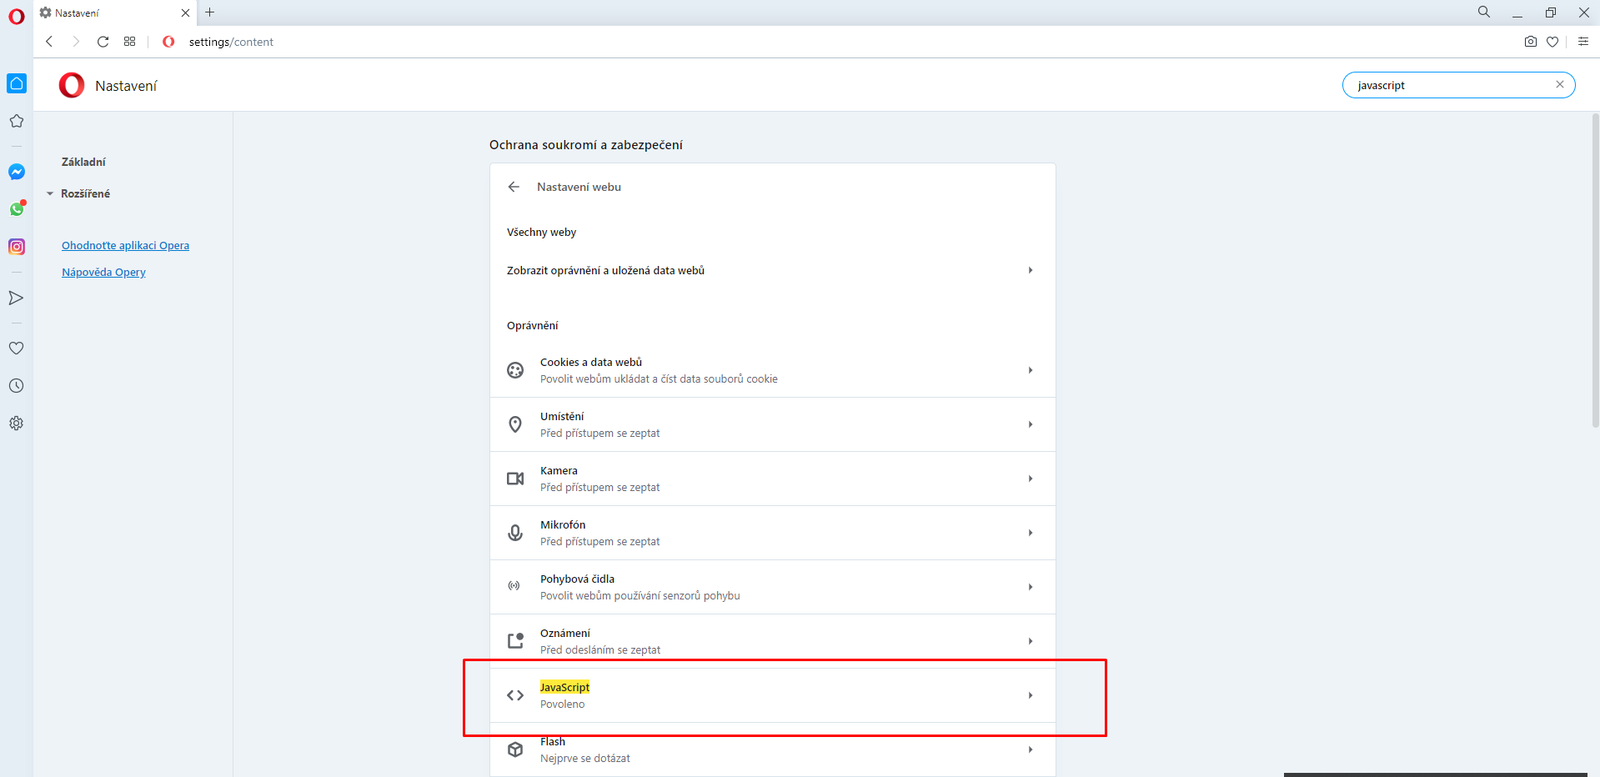The width and height of the screenshot is (1600, 777).
Task: Open bookmarks star icon in sidebar
Action: [x=17, y=121]
